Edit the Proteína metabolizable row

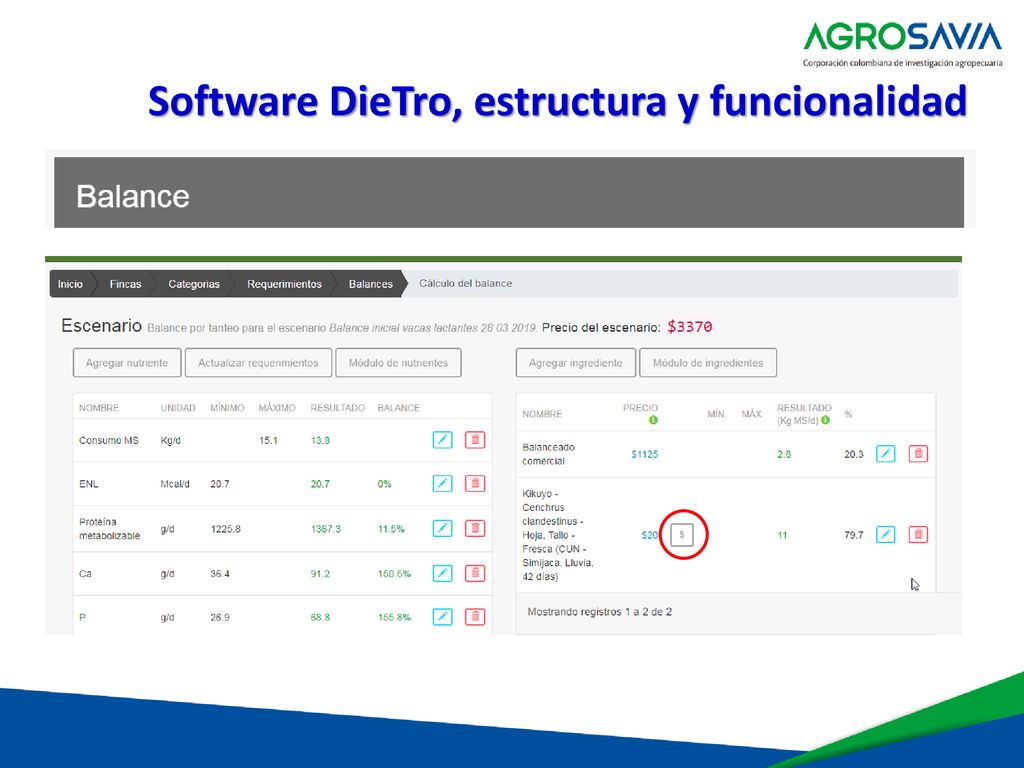[442, 528]
